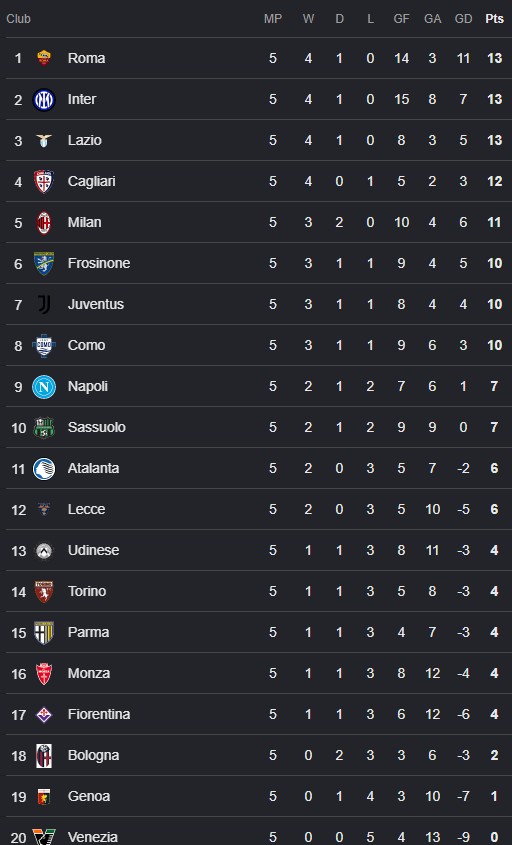512x845 pixels.
Task: Open the Fiorentina team link
Action: 99,714
